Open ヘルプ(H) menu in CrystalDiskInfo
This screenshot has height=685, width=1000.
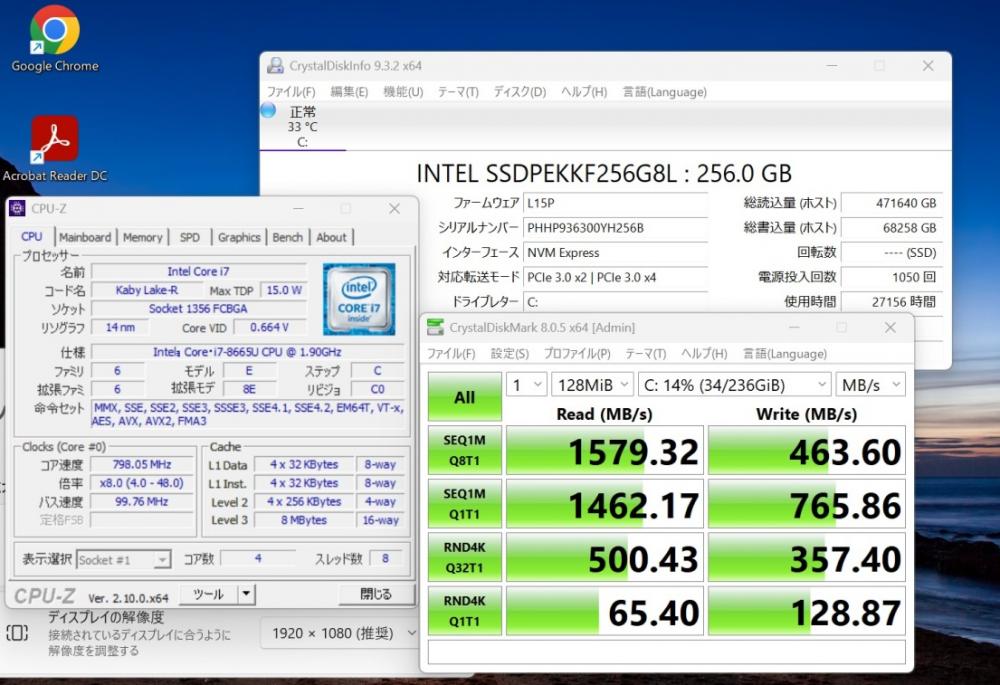coord(584,92)
